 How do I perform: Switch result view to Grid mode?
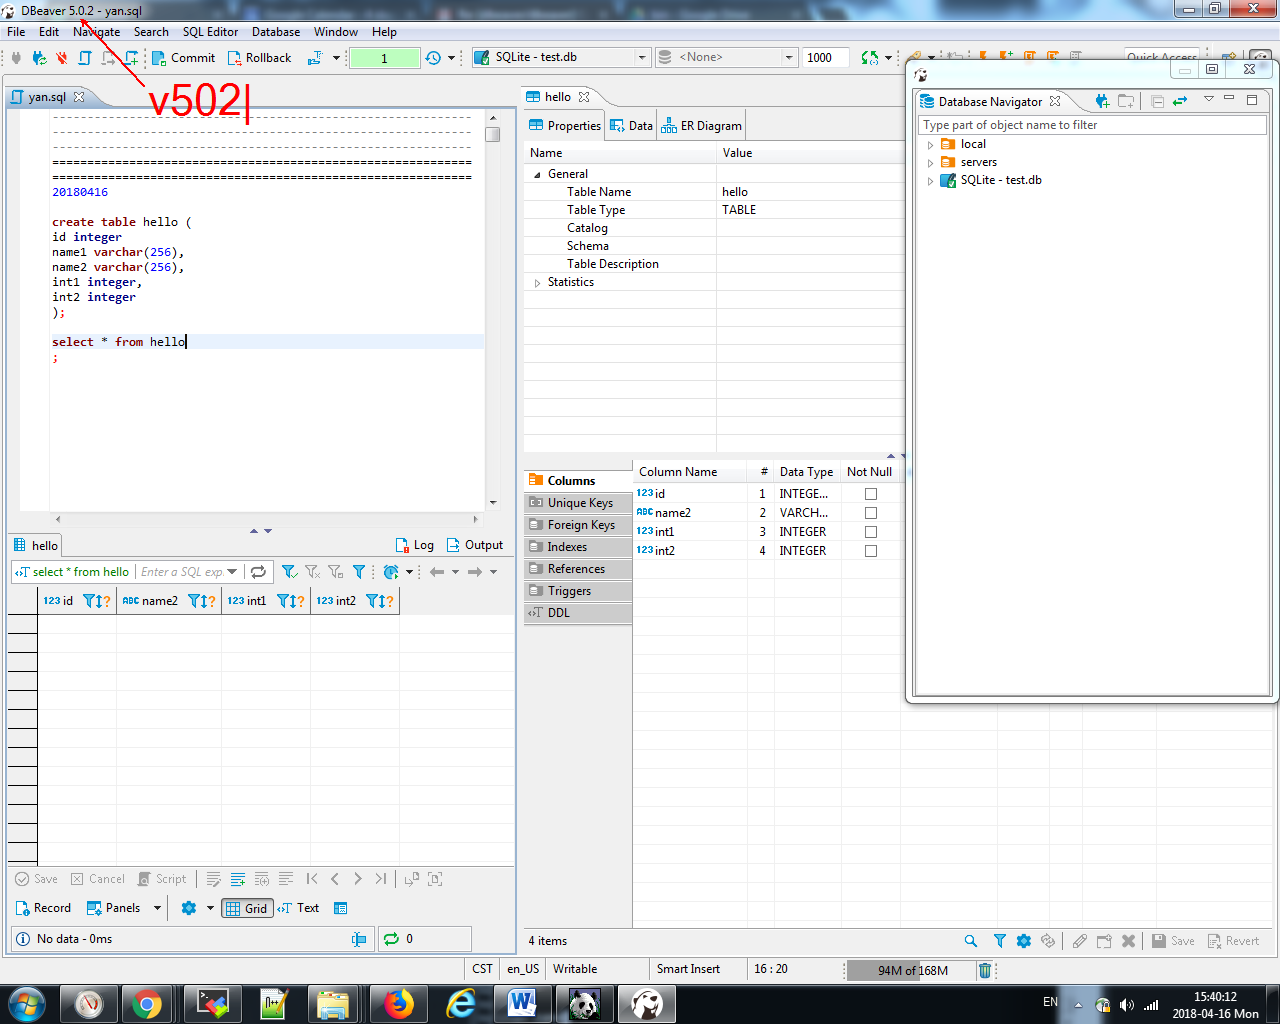247,908
